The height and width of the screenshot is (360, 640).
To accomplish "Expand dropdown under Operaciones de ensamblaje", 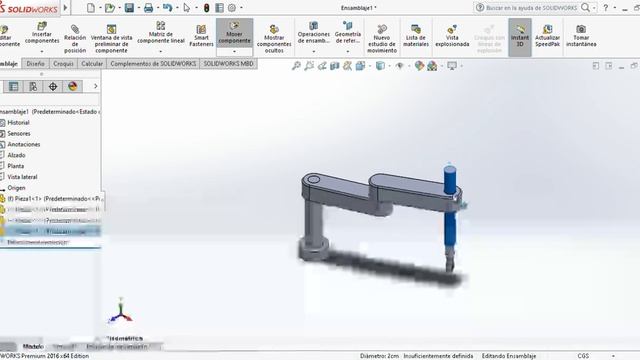I will point(313,51).
